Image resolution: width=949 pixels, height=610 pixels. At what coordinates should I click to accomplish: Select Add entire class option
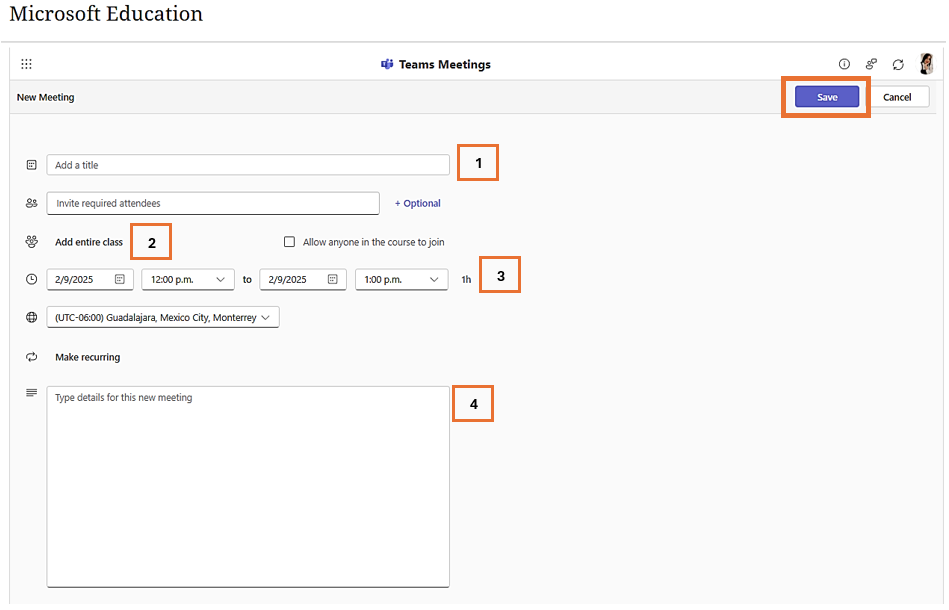click(89, 242)
